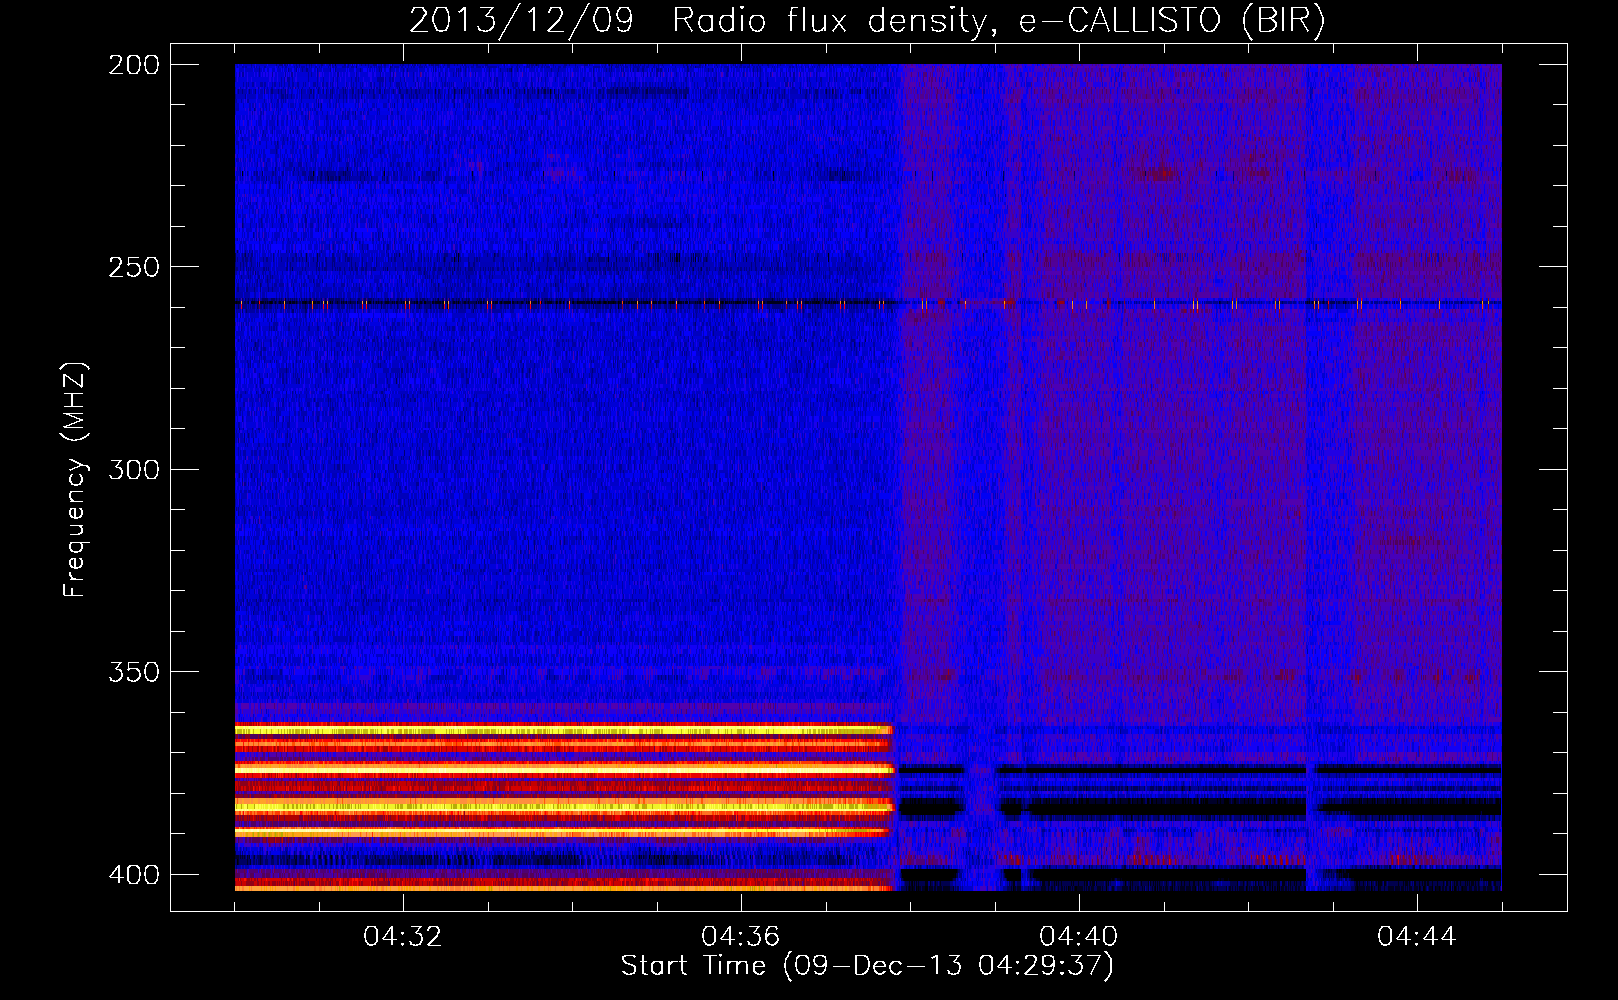Click the 04:40 time tick label
Screen dimensions: 1618x1000
(1079, 936)
